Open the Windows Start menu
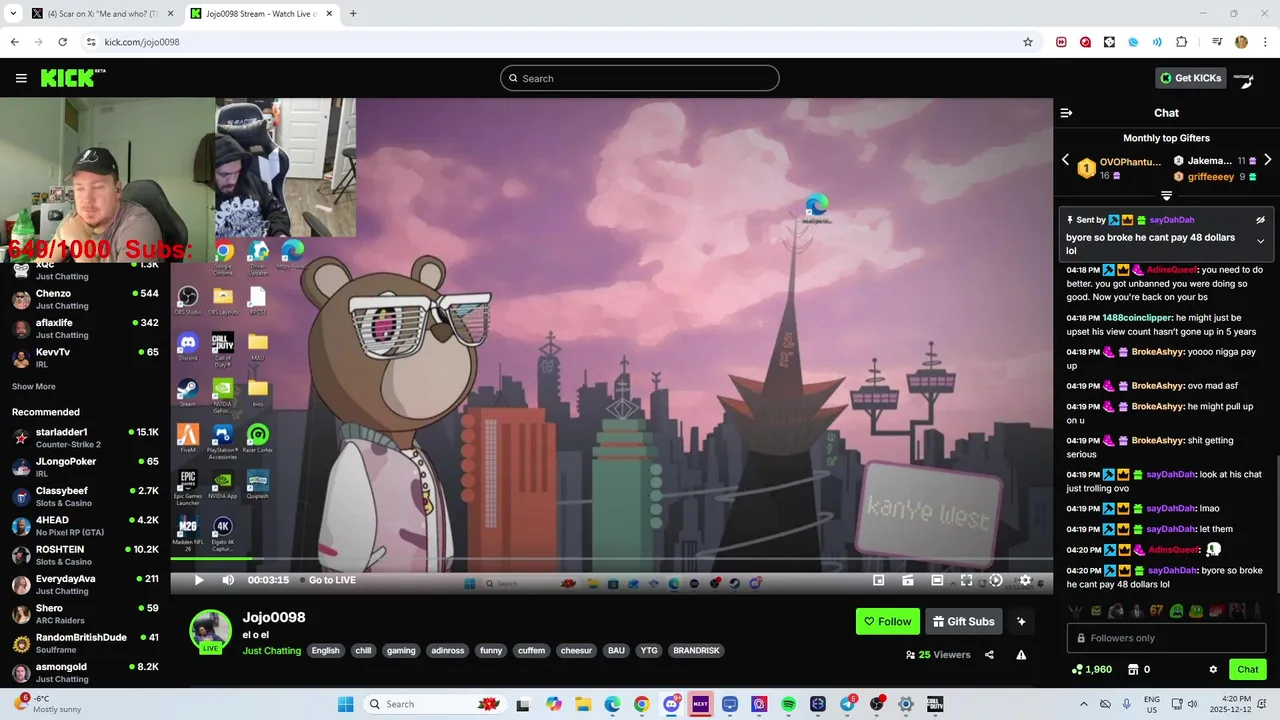The image size is (1280, 720). pos(345,704)
